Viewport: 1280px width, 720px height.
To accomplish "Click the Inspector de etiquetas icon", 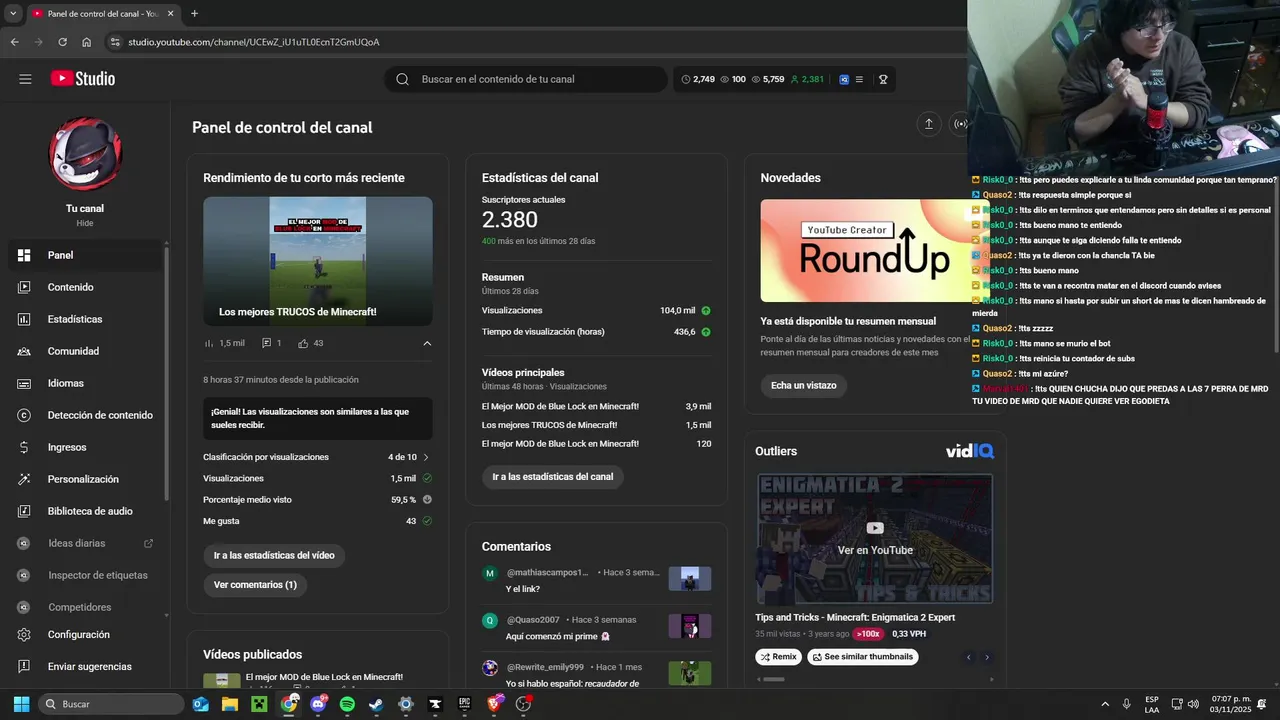I will pos(24,575).
